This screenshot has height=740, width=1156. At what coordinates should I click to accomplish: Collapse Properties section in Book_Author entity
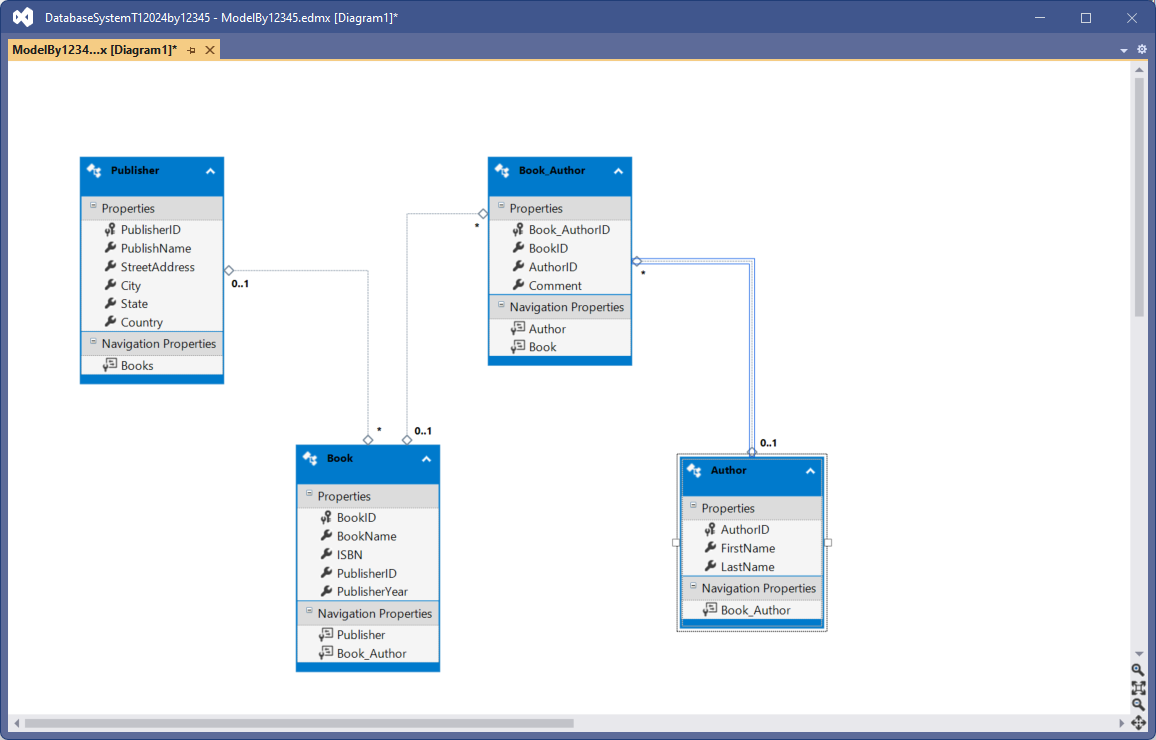tap(502, 207)
